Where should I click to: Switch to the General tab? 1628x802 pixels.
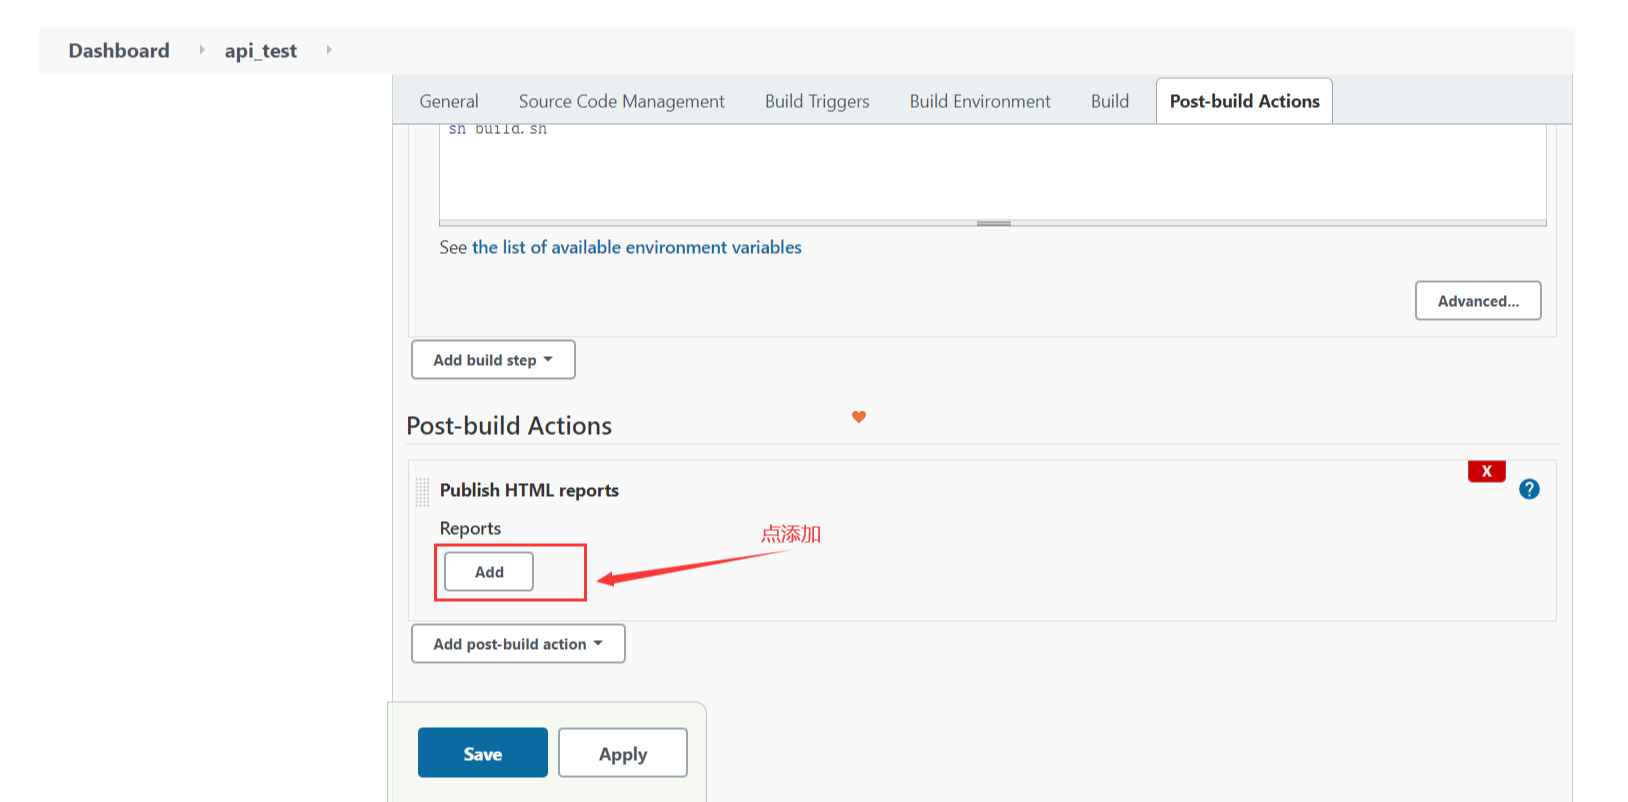449,101
